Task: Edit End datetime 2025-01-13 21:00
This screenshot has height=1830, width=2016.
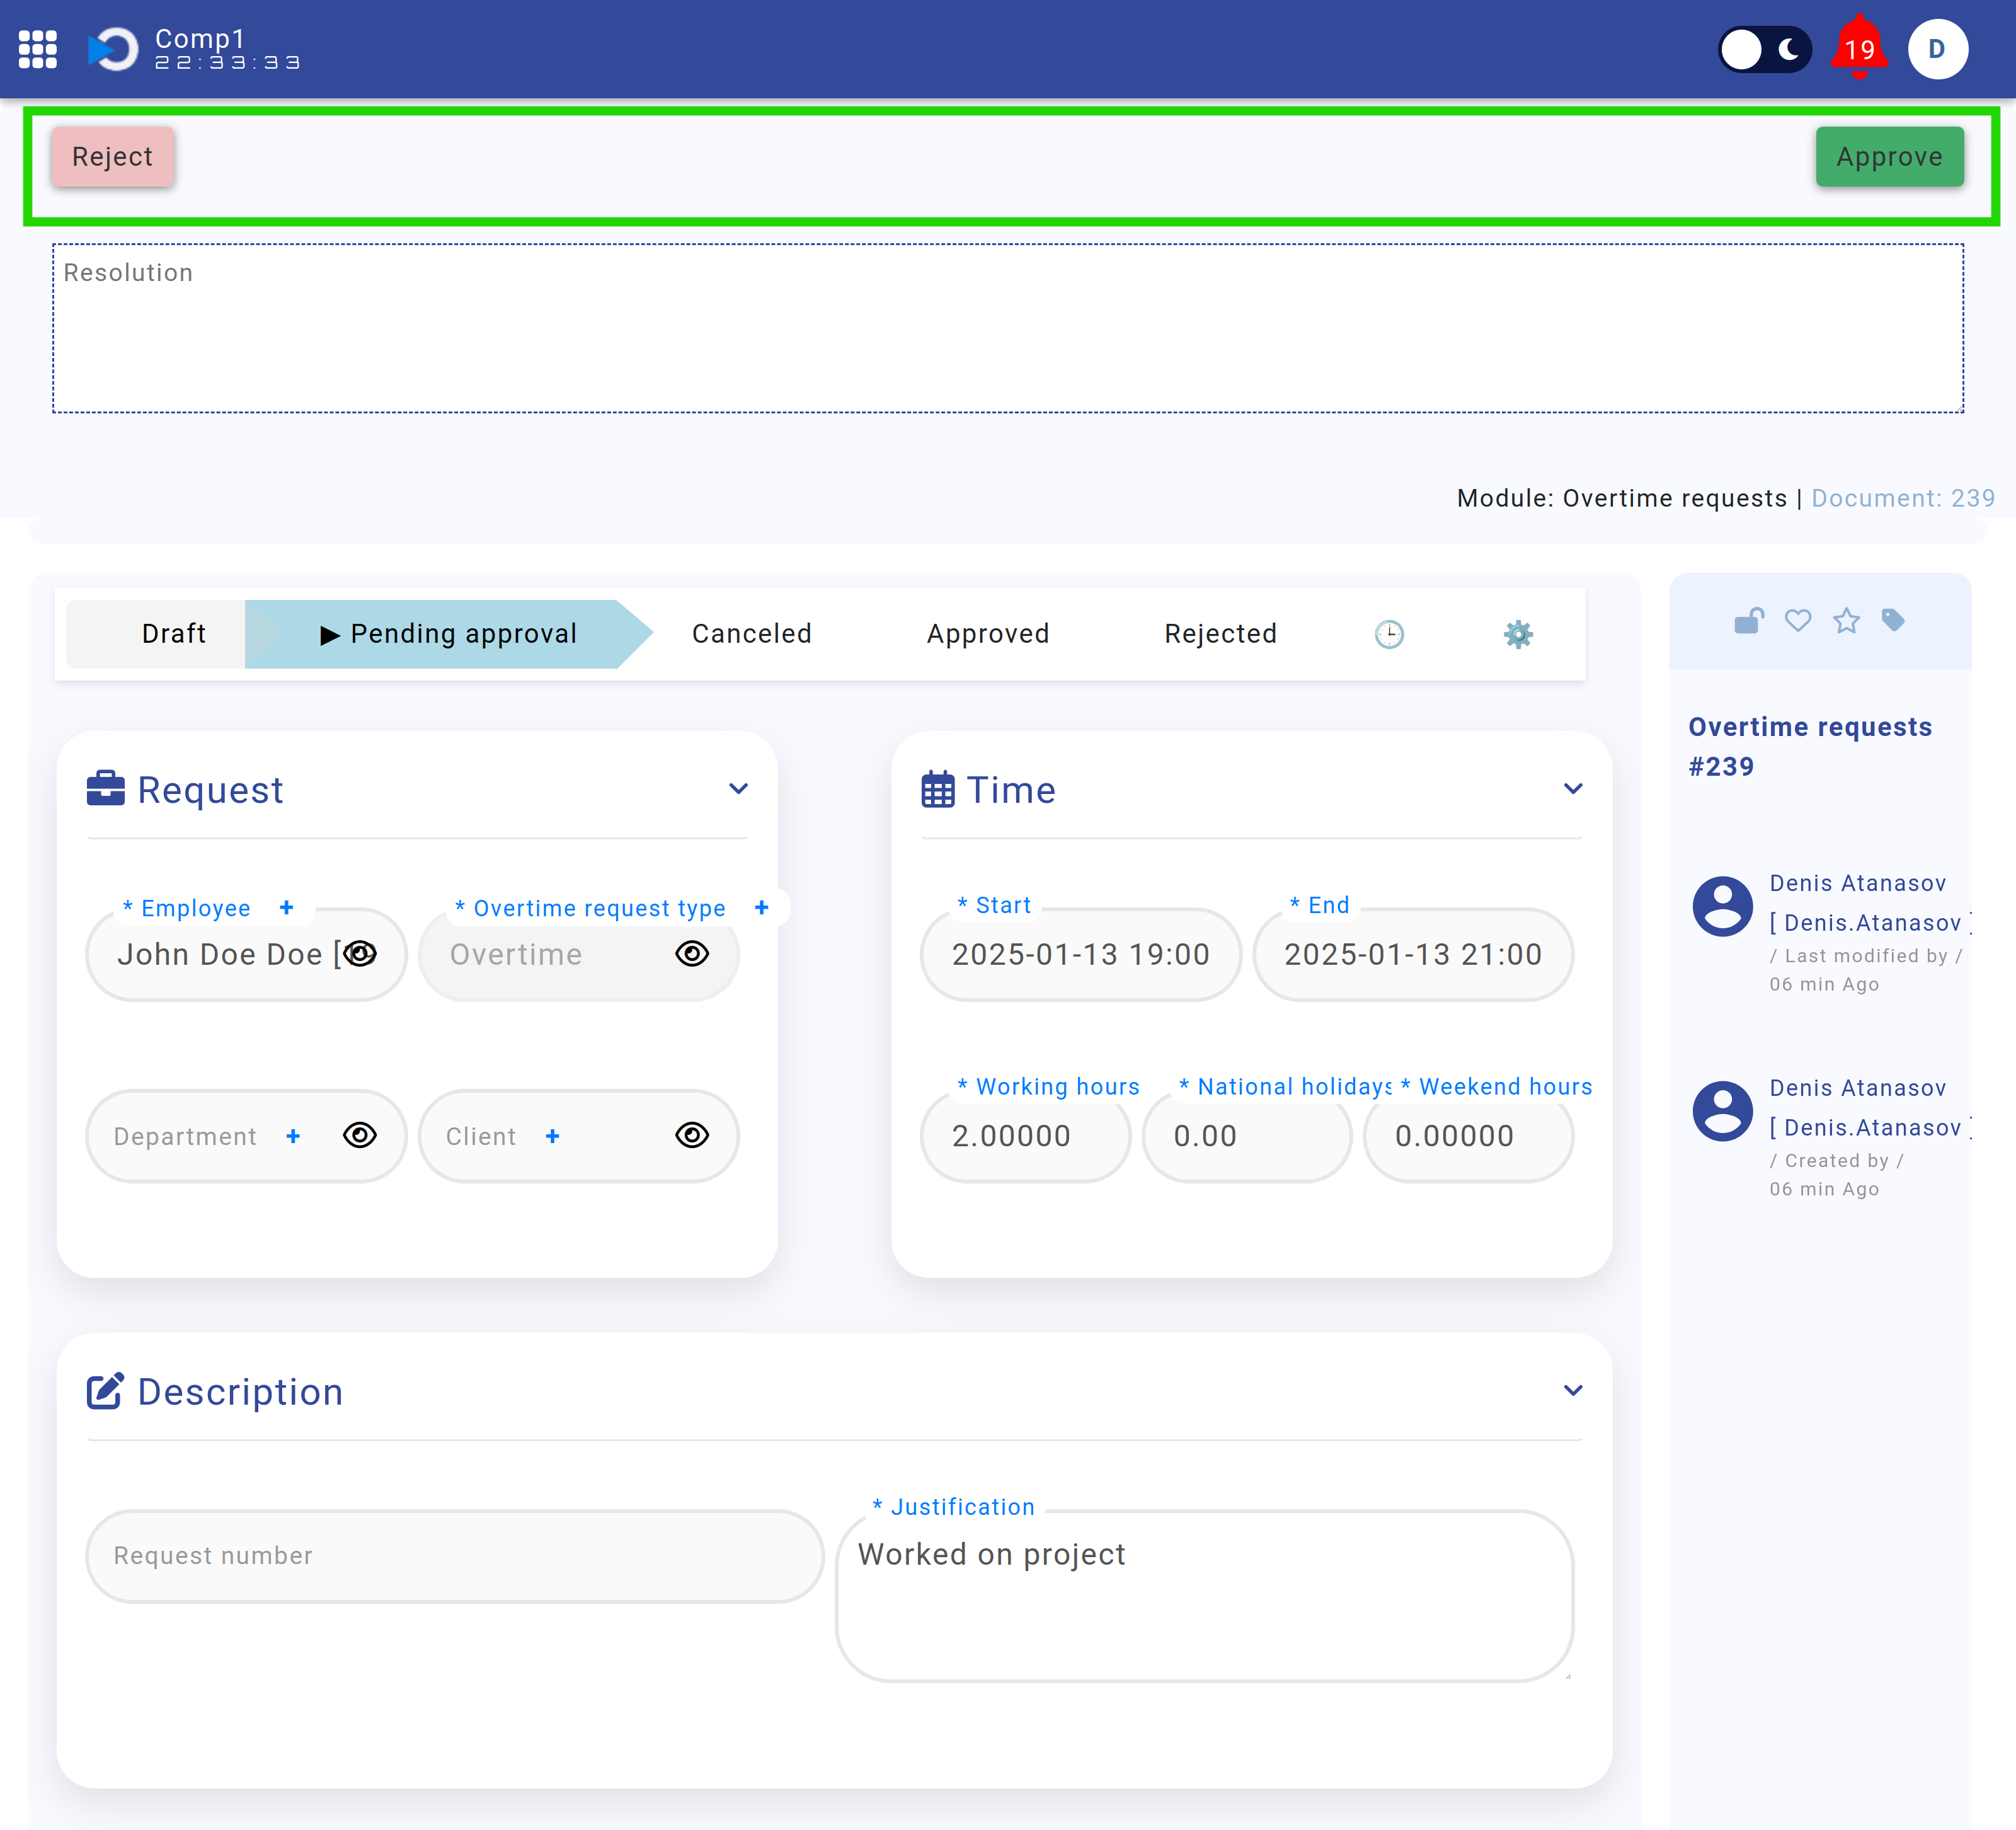Action: point(1413,954)
